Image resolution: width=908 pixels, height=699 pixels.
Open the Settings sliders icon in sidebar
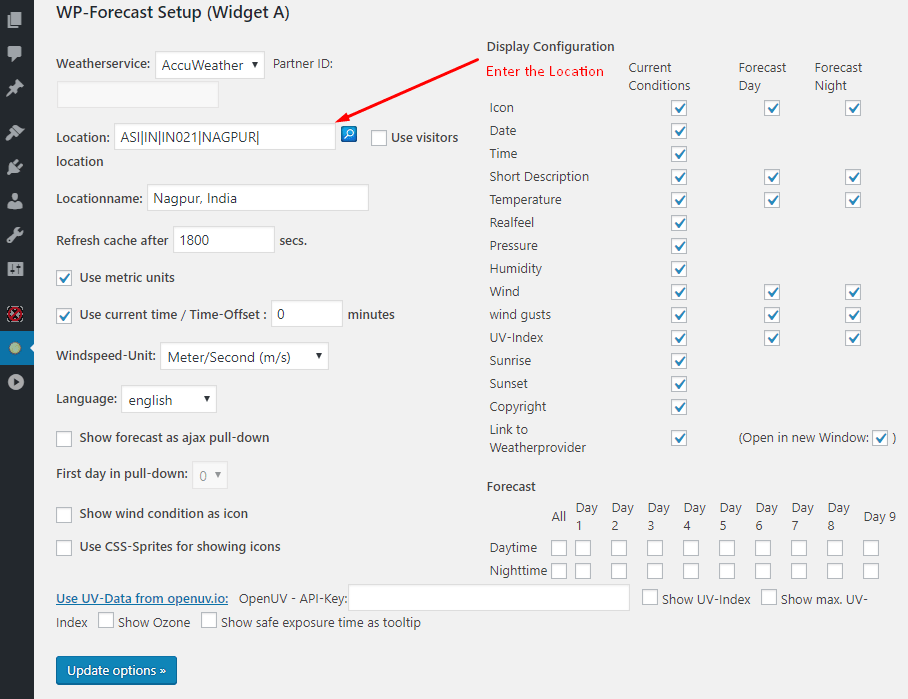coord(17,269)
